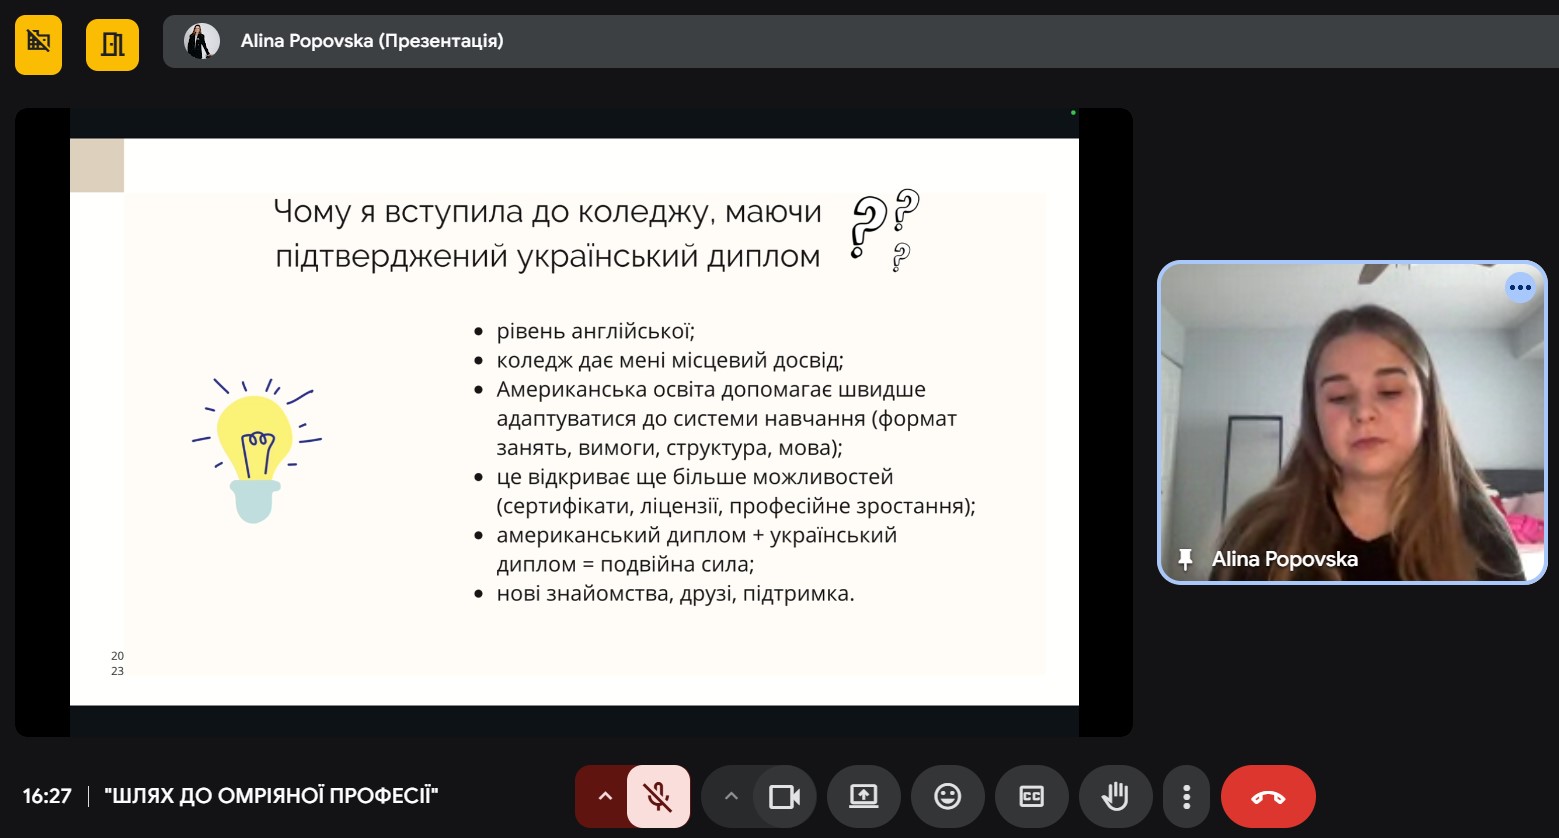Click the clock showing 16:27

click(47, 796)
